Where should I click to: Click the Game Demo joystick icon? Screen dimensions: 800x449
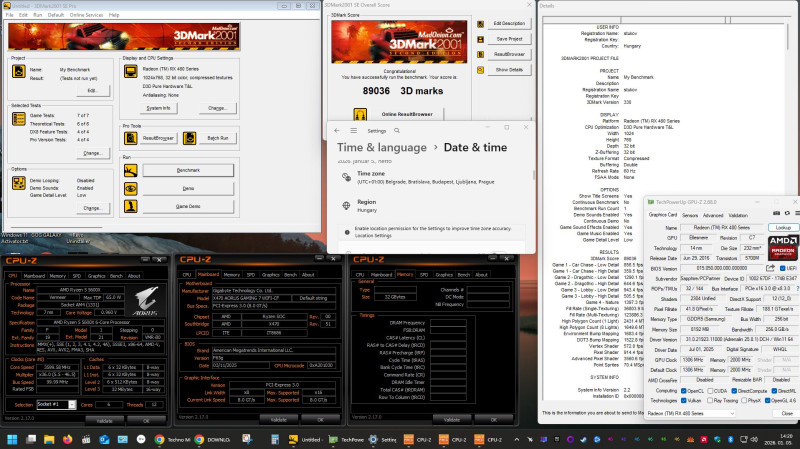pos(131,206)
